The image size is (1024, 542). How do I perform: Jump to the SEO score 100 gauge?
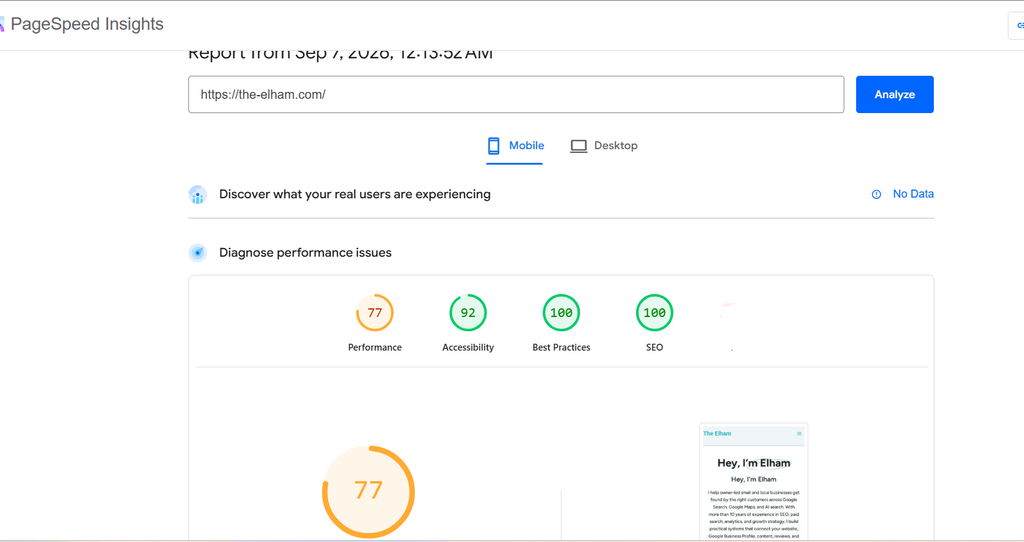[654, 323]
